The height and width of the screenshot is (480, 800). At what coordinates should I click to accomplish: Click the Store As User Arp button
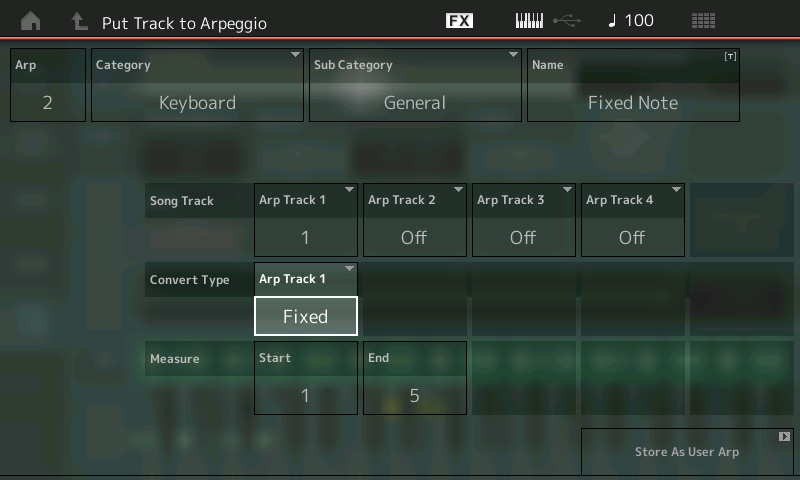[x=687, y=452]
